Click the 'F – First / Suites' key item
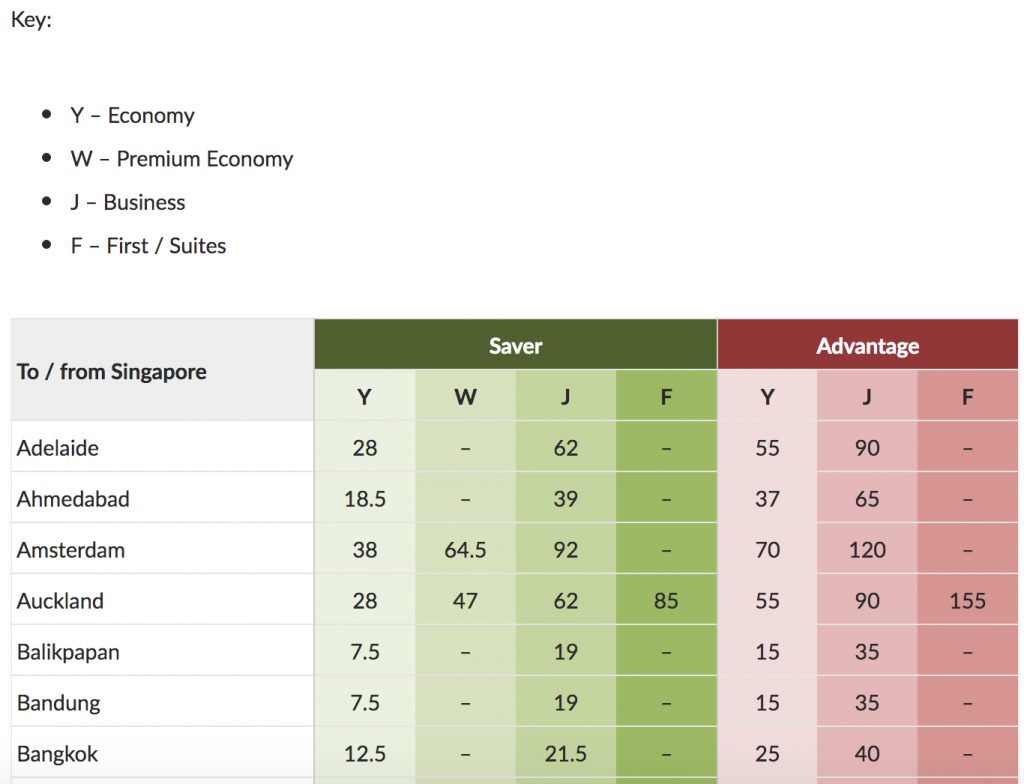1024x784 pixels. coord(148,246)
